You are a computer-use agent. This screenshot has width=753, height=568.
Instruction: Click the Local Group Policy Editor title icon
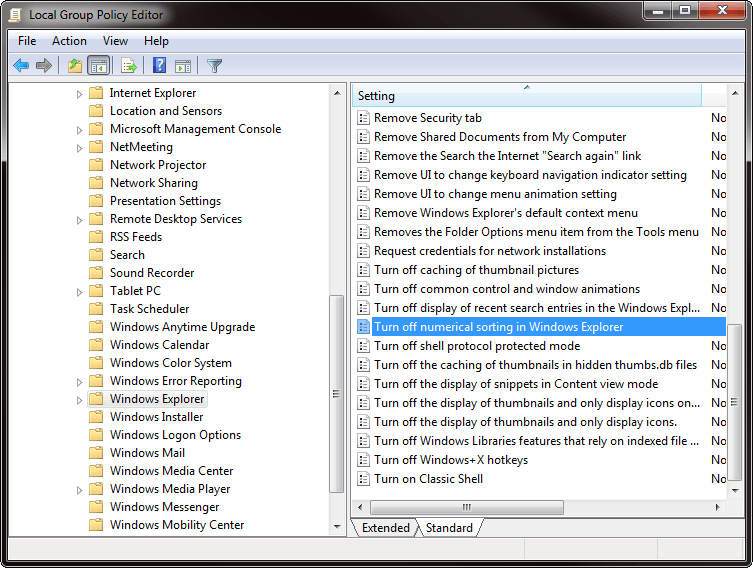15,15
